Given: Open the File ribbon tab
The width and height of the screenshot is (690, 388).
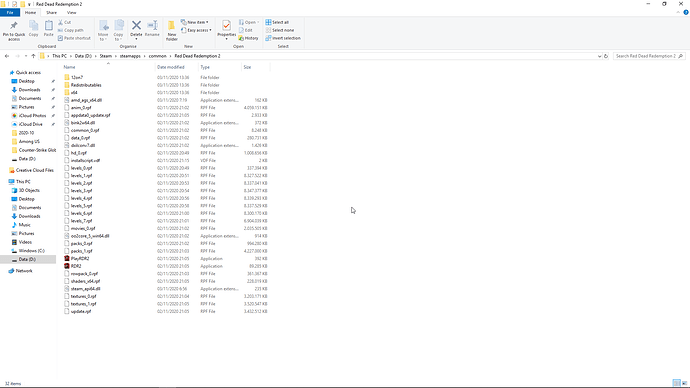Looking at the screenshot, I should pyautogui.click(x=10, y=13).
